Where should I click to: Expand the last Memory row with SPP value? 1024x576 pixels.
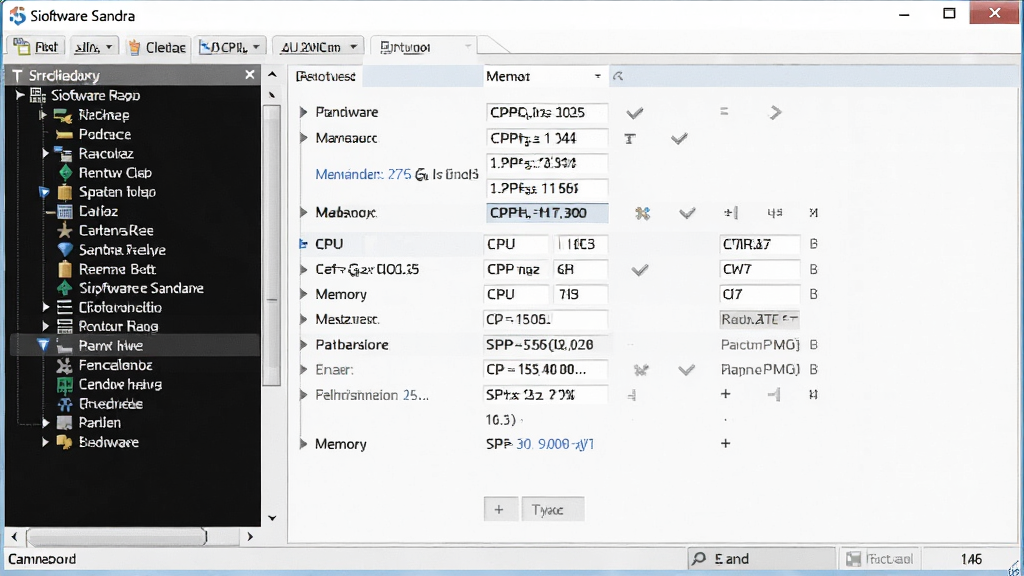coord(304,444)
